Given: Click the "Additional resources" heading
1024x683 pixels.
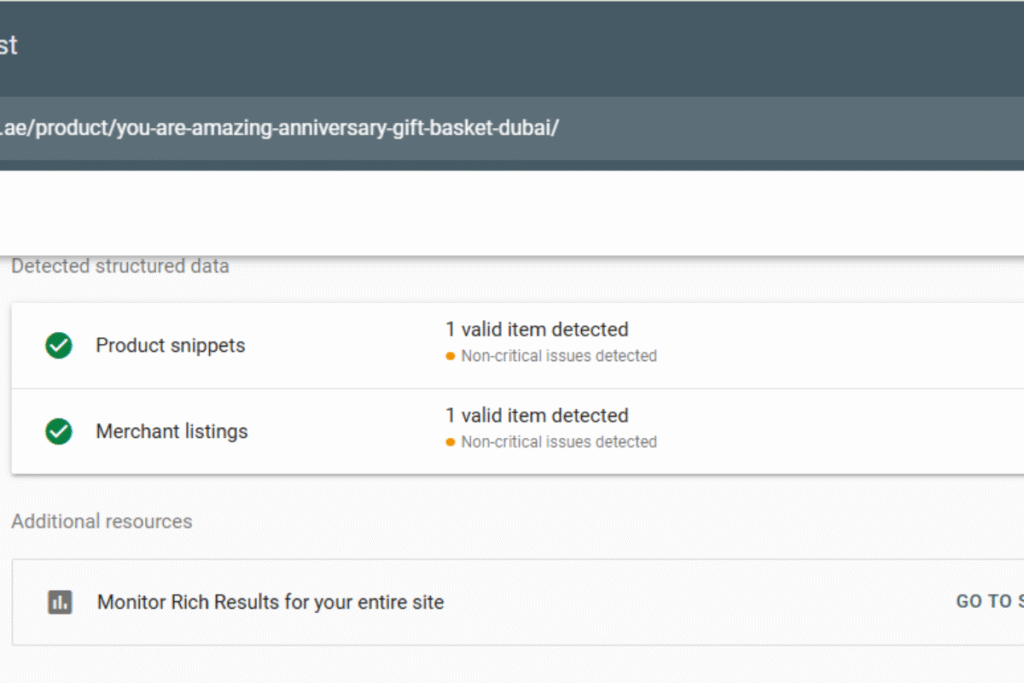Looking at the screenshot, I should [102, 522].
